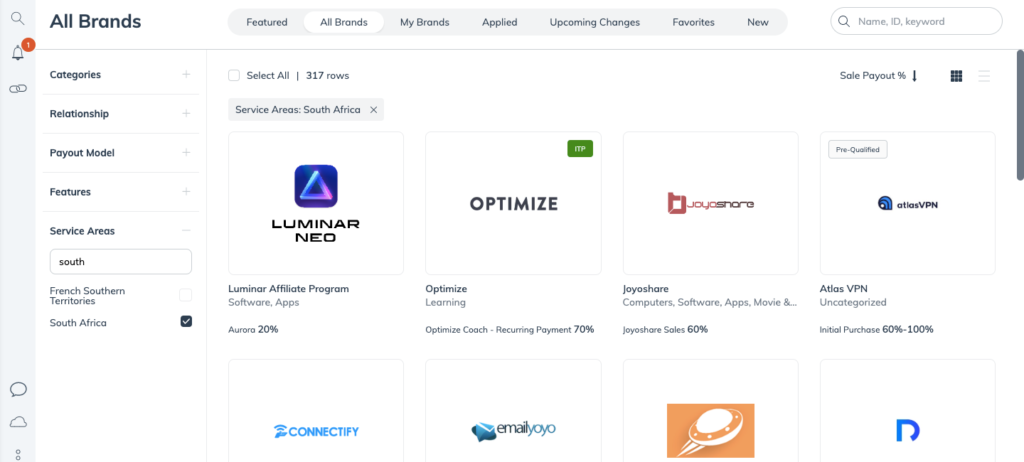The height and width of the screenshot is (462, 1024).
Task: Open the notifications bell icon
Action: tap(18, 53)
